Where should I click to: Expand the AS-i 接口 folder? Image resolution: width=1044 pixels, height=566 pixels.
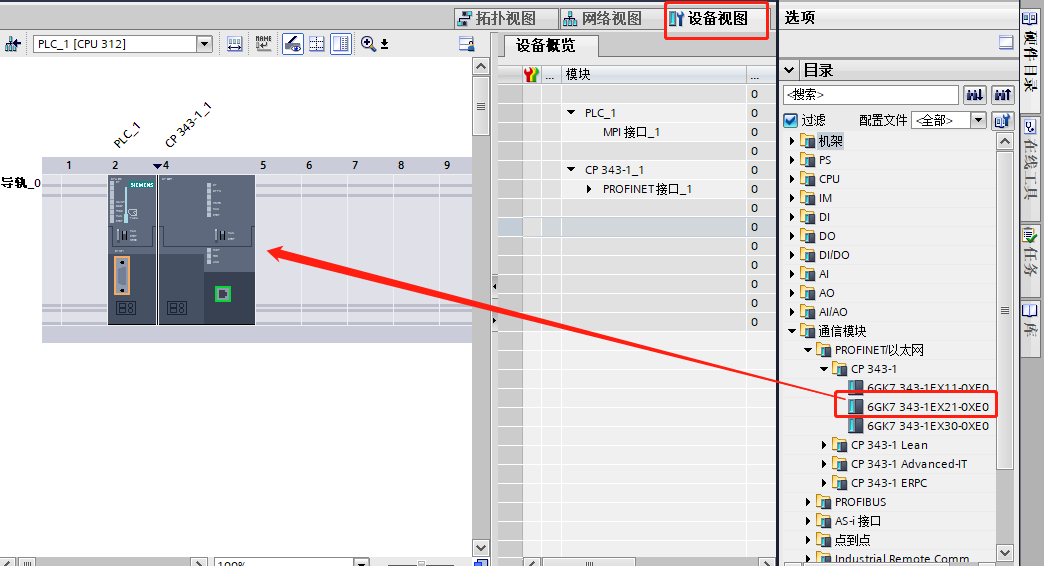pyautogui.click(x=808, y=521)
